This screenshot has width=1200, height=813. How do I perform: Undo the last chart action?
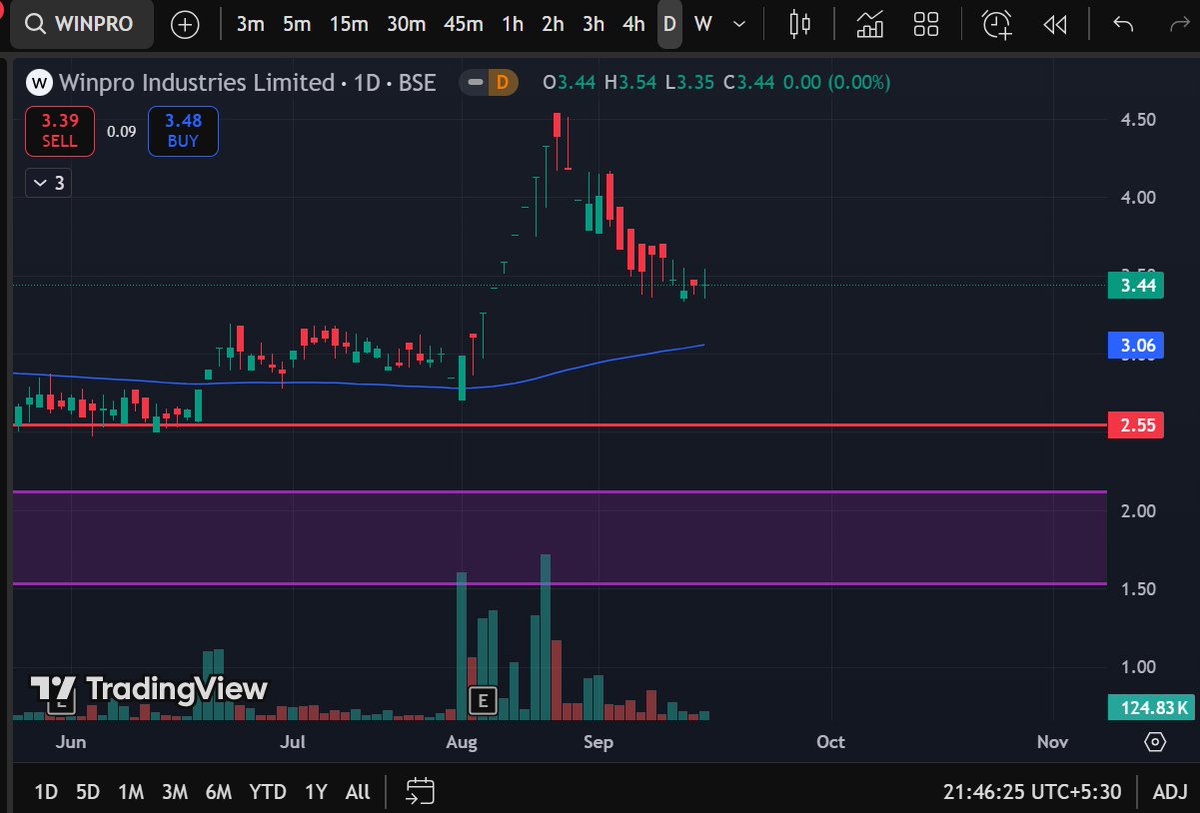point(1124,24)
